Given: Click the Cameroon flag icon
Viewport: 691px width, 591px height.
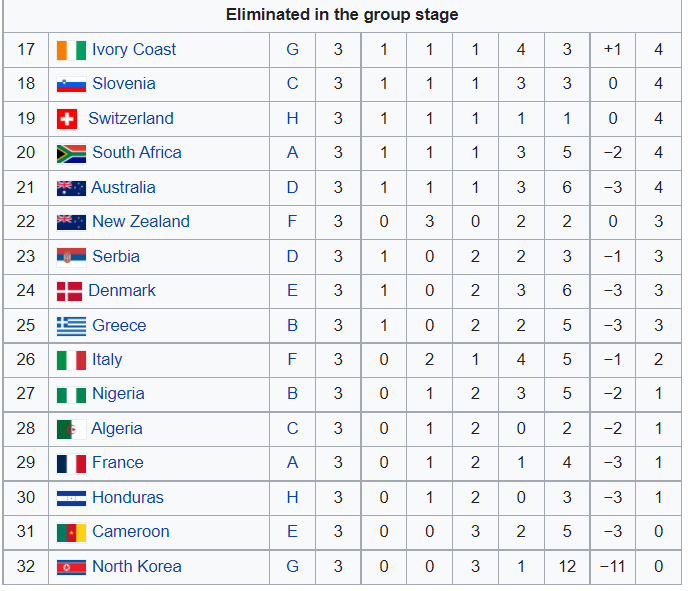Looking at the screenshot, I should point(71,533).
